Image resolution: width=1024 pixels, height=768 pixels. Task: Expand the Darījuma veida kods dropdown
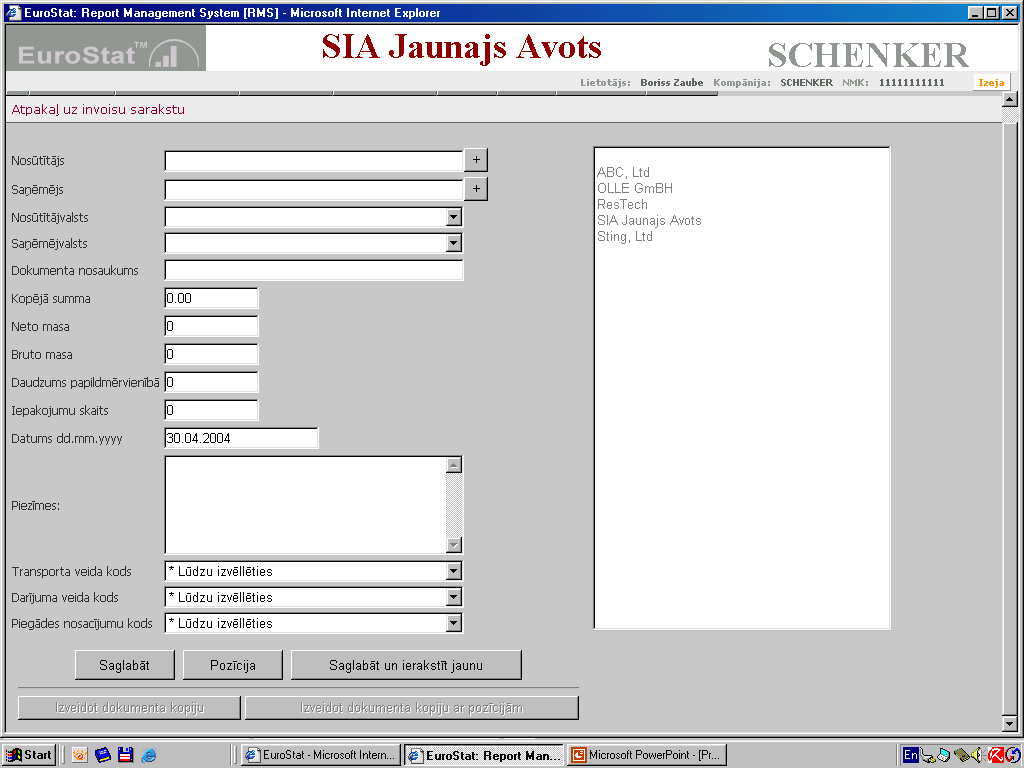click(454, 597)
